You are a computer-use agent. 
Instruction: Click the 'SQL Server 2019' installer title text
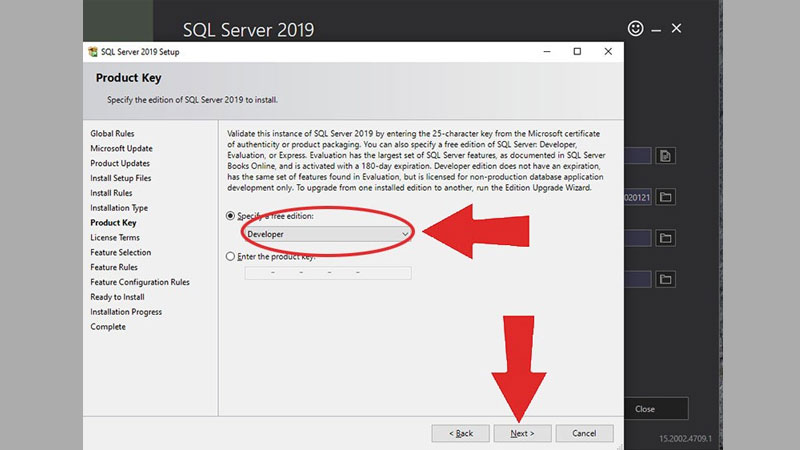(248, 30)
